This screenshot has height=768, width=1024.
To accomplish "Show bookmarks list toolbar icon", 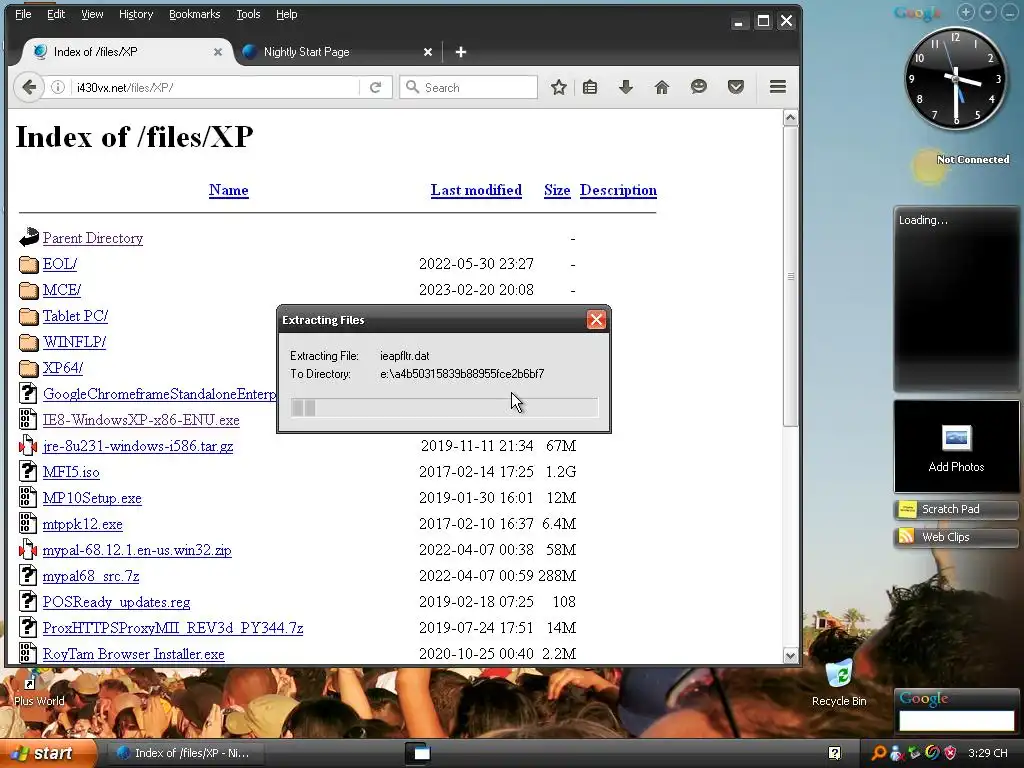I will pyautogui.click(x=590, y=87).
